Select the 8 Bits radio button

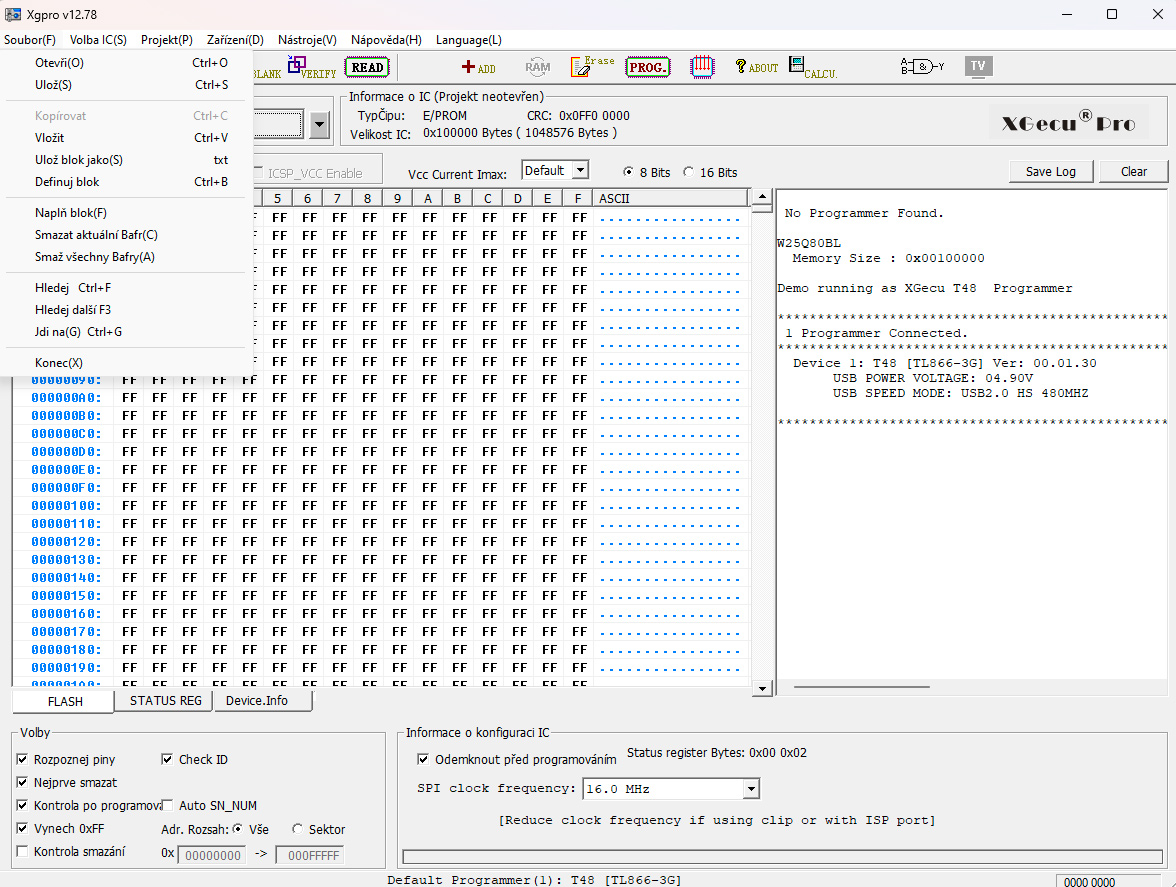(x=628, y=172)
